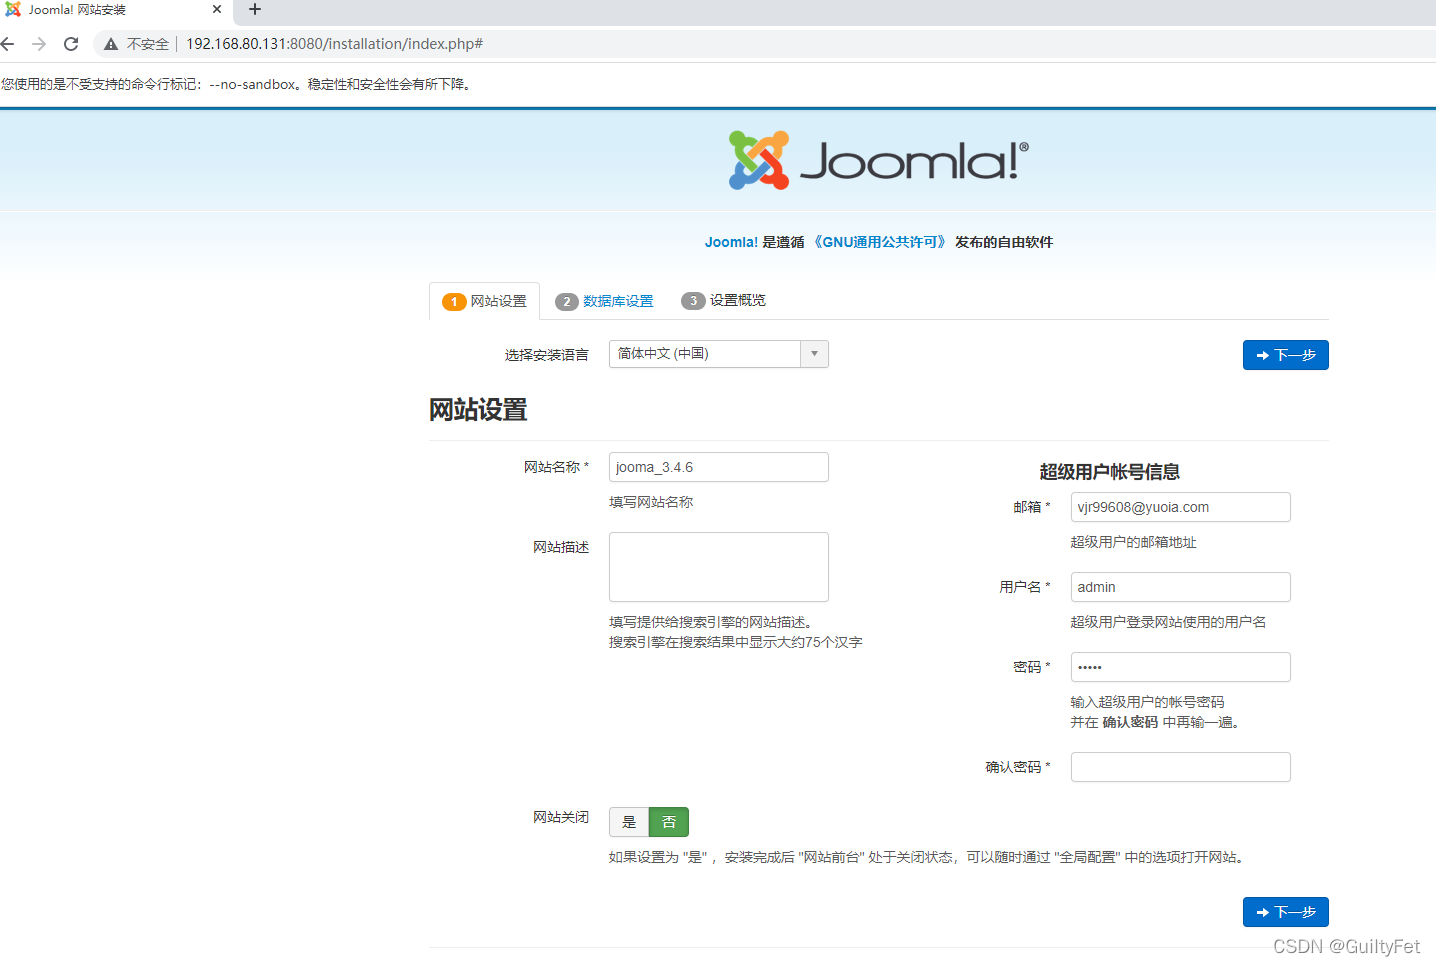1436x966 pixels.
Task: Click the 用户名 input field
Action: tap(1180, 587)
